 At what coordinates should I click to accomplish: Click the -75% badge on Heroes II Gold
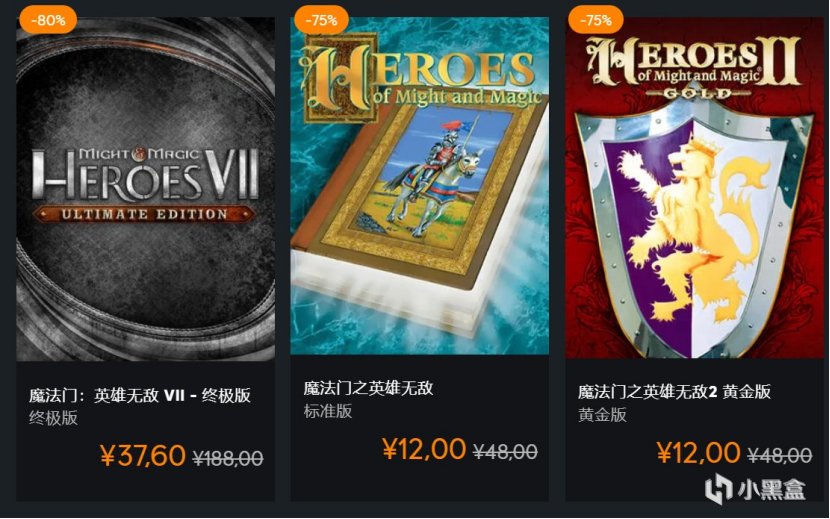pyautogui.click(x=596, y=20)
